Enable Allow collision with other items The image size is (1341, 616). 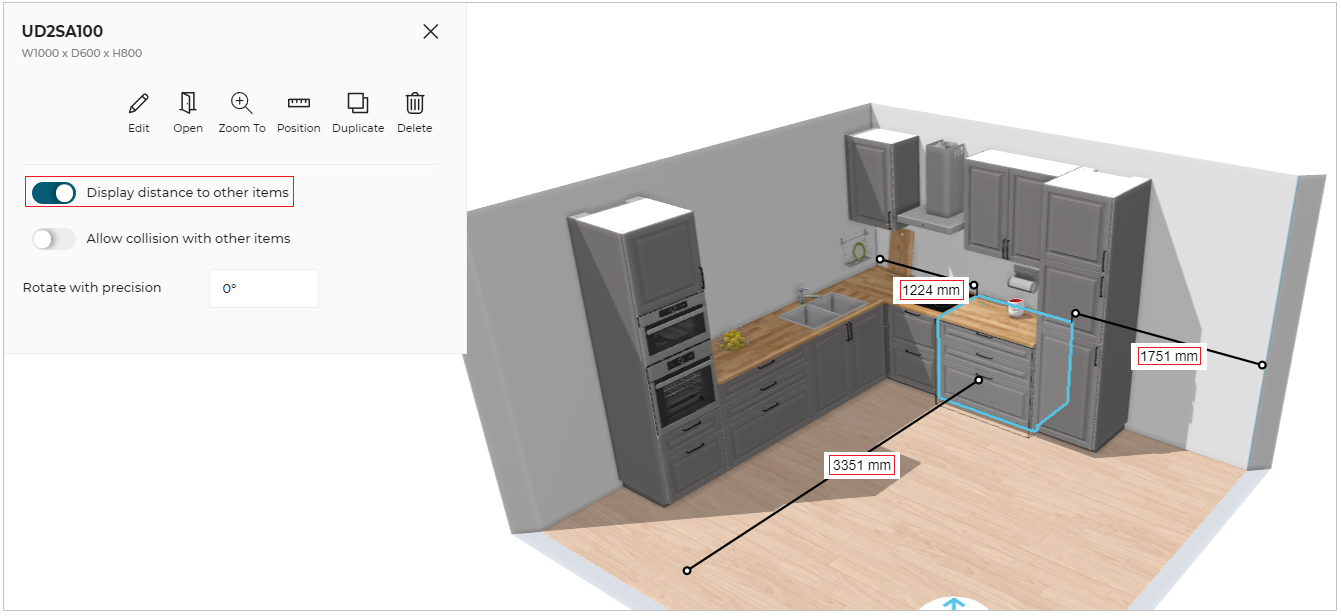54,239
